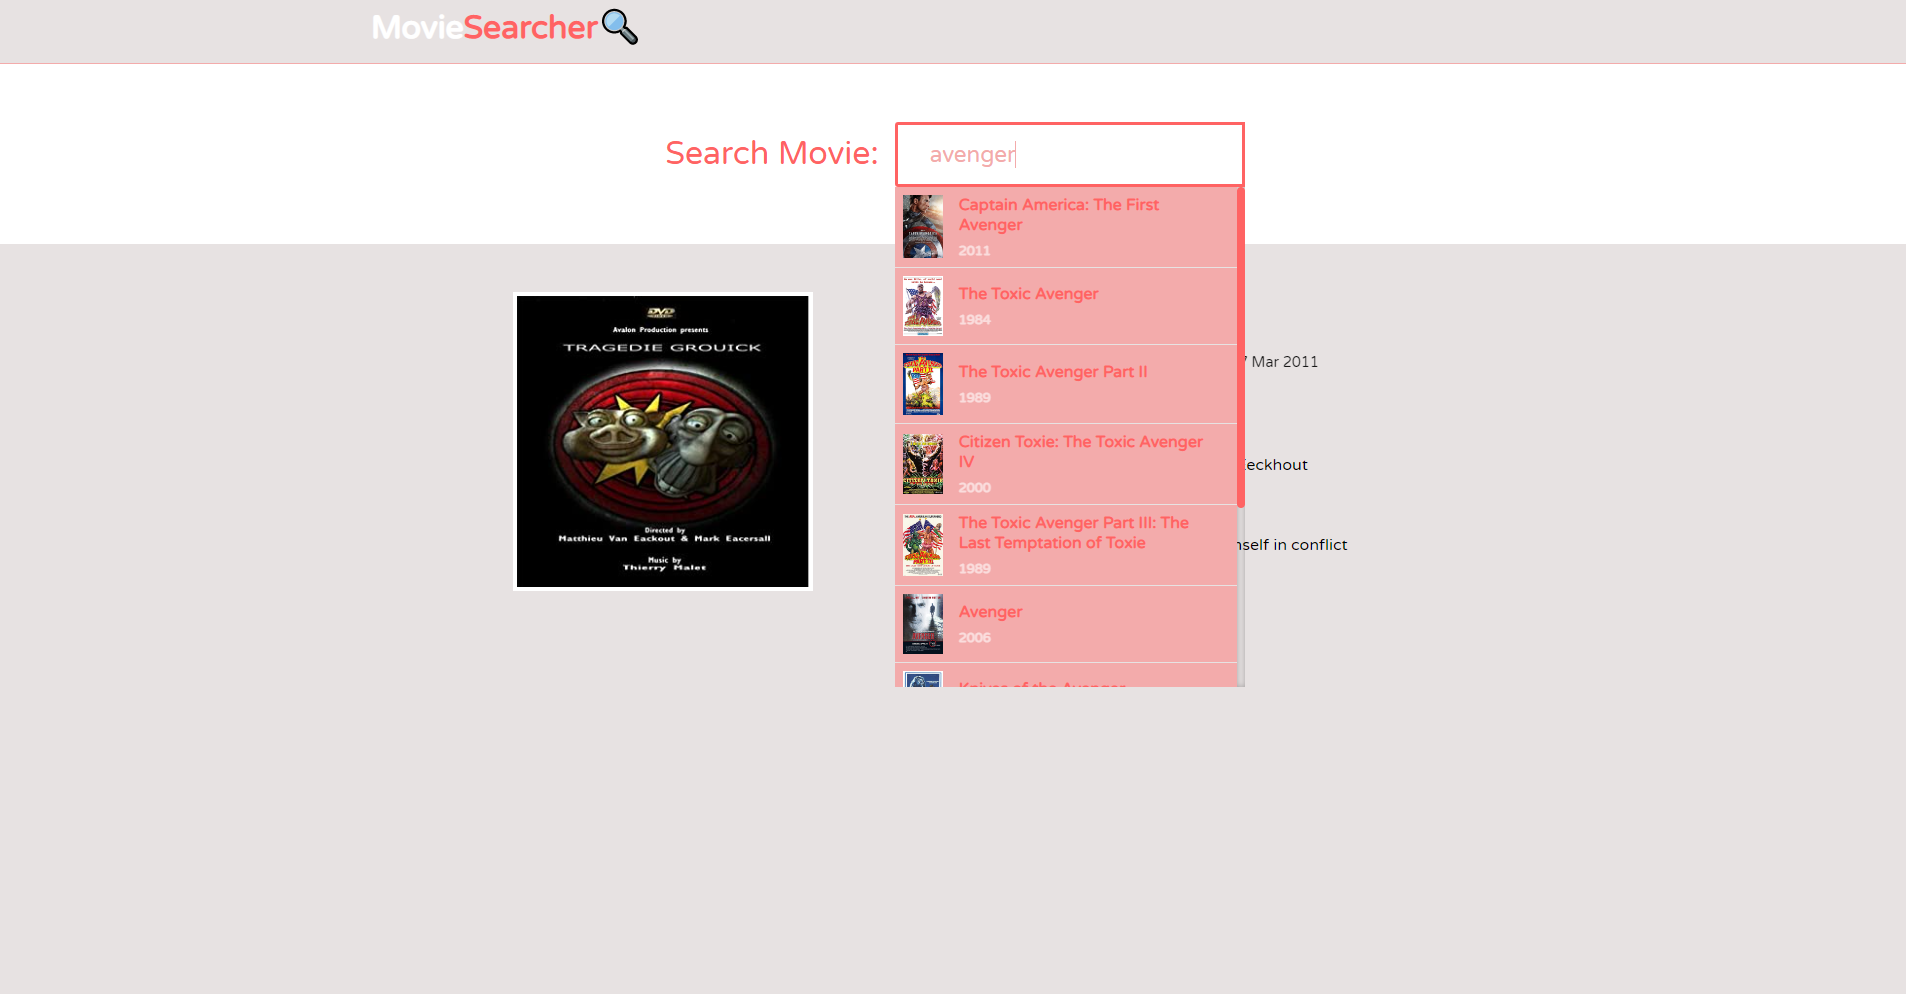Select Captain America: The First Avenger suggestion
The image size is (1906, 994).
1066,227
